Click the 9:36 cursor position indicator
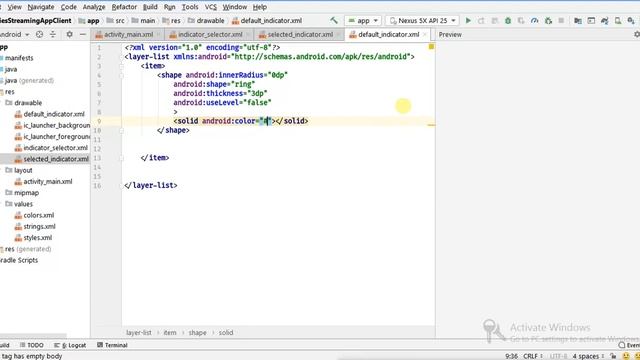Viewport: 640px width, 360px height. pyautogui.click(x=511, y=356)
